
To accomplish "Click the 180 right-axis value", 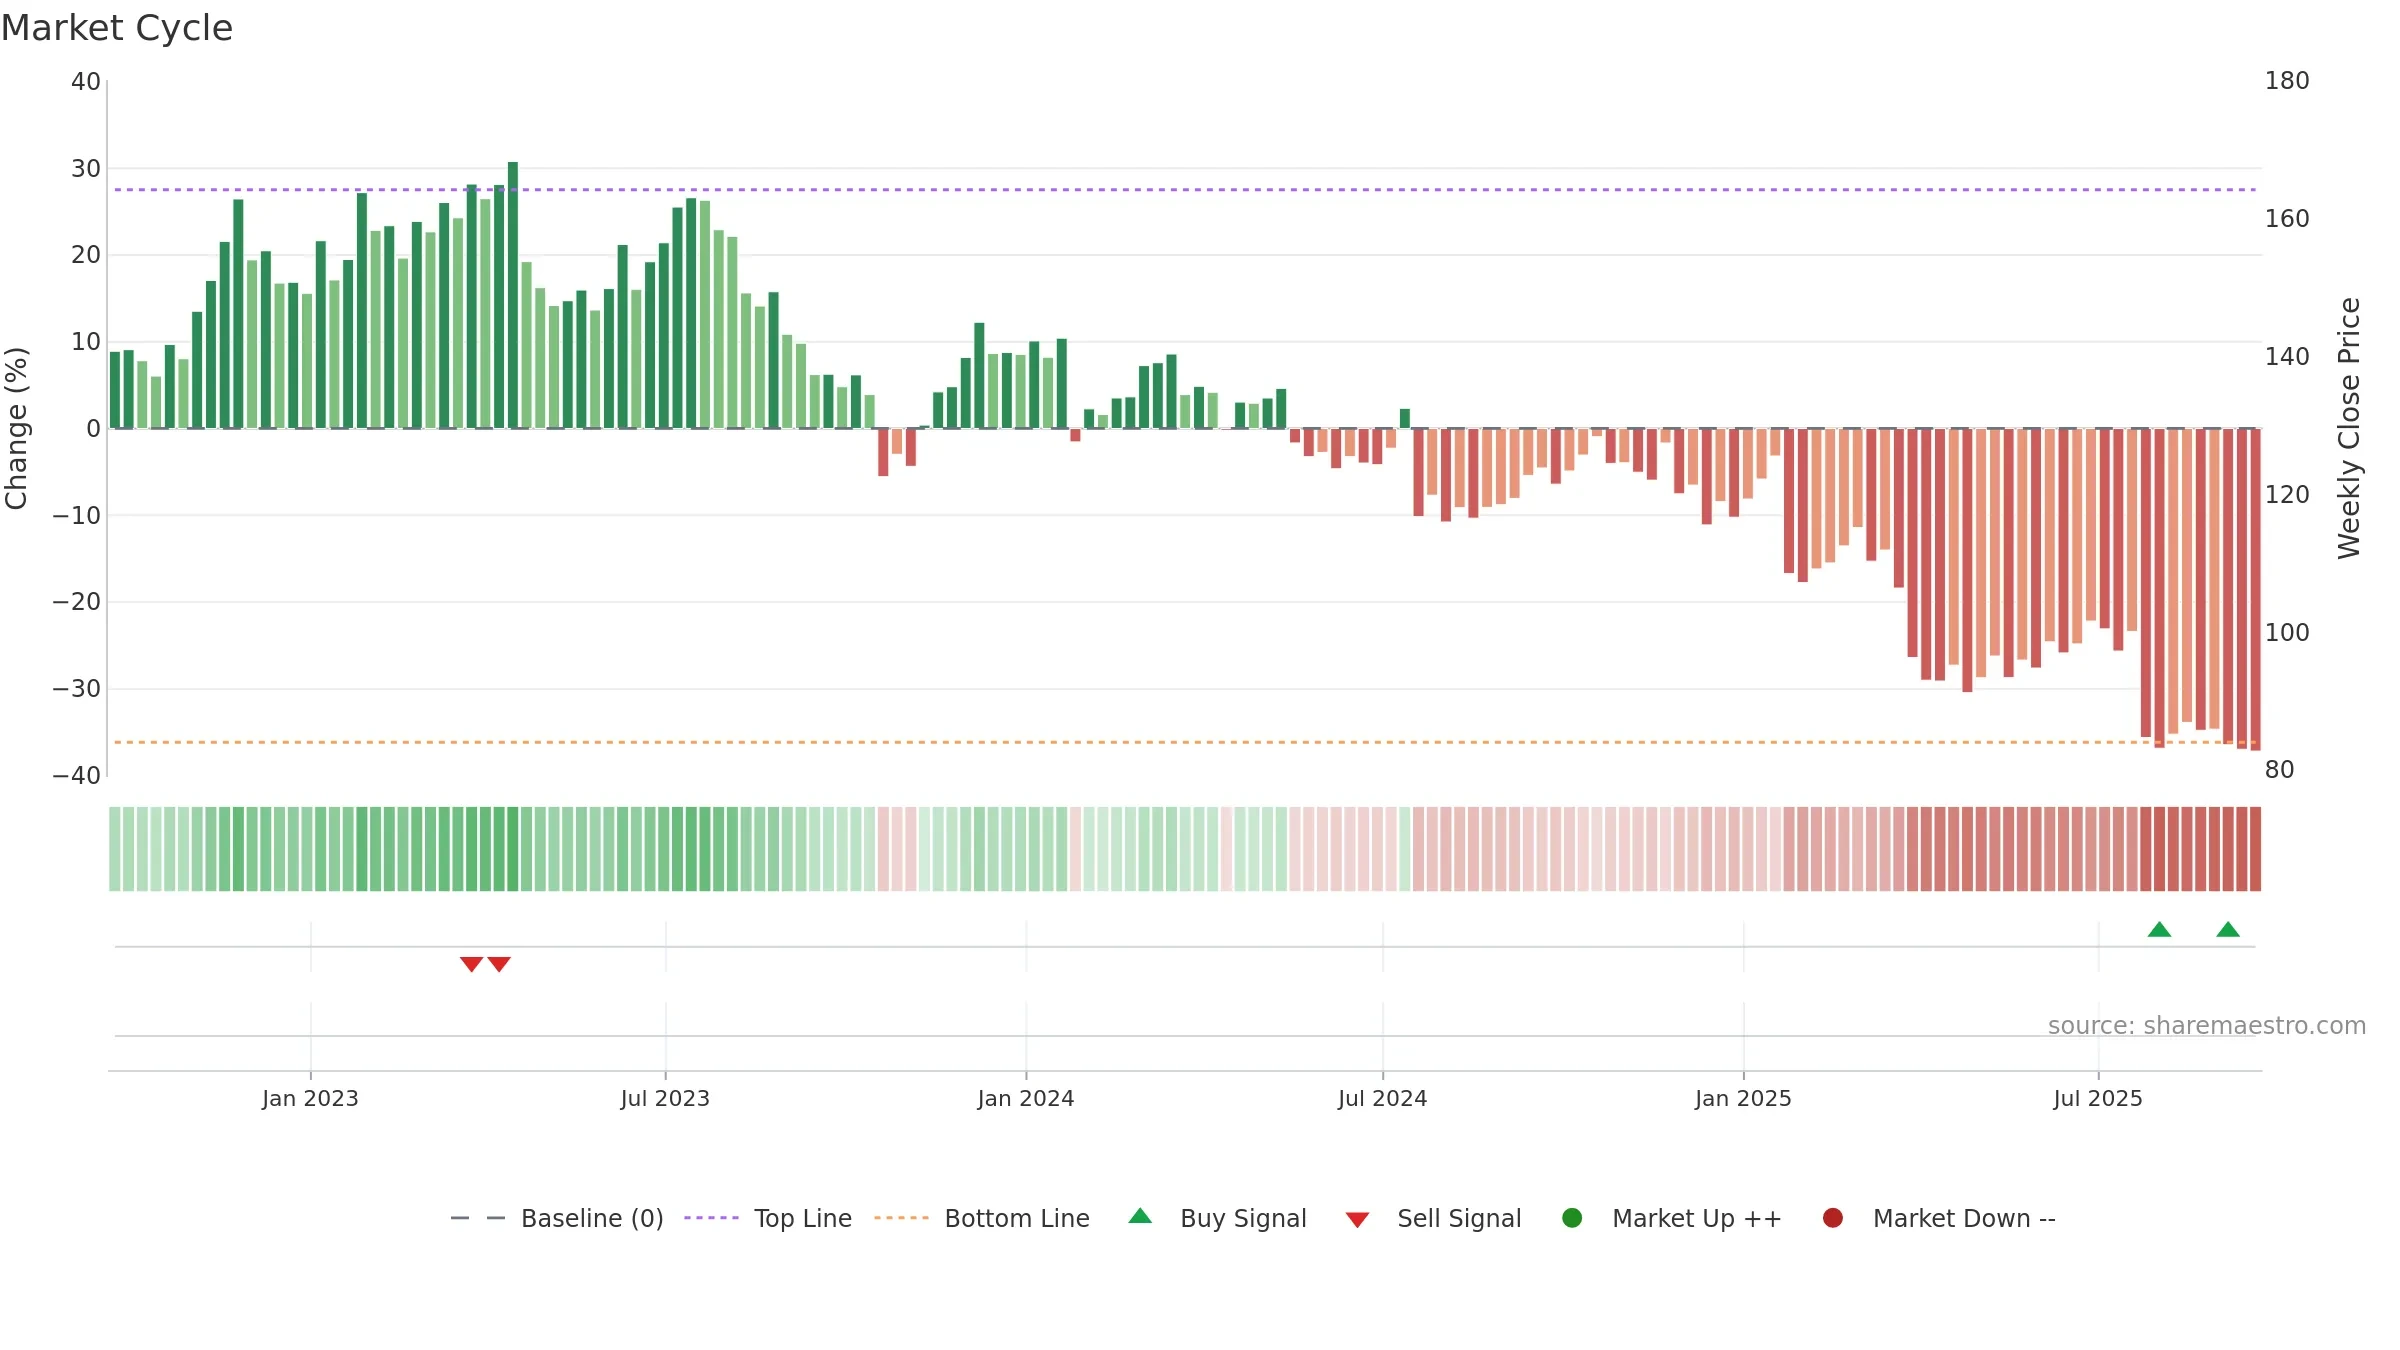I will tap(2287, 81).
